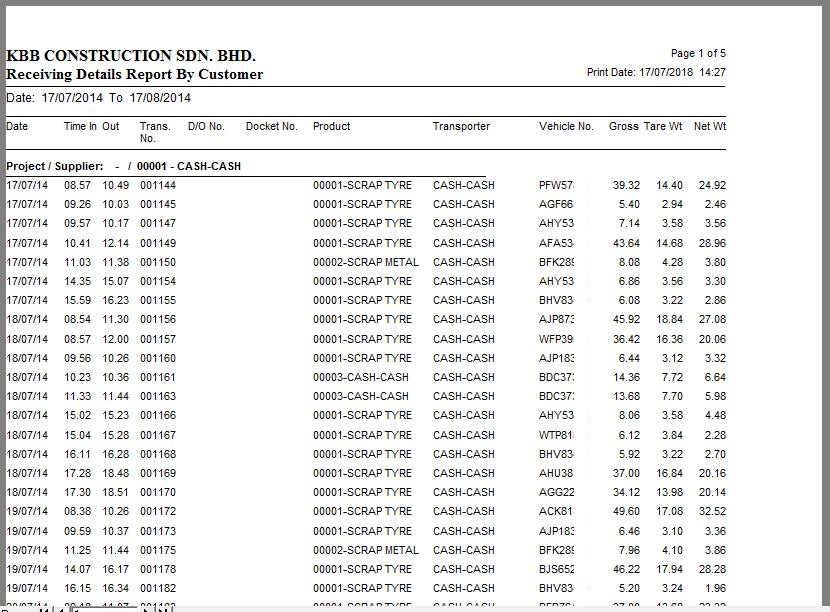Click time out 12.14 in row 001149
This screenshot has height=612, width=830.
pyautogui.click(x=115, y=244)
